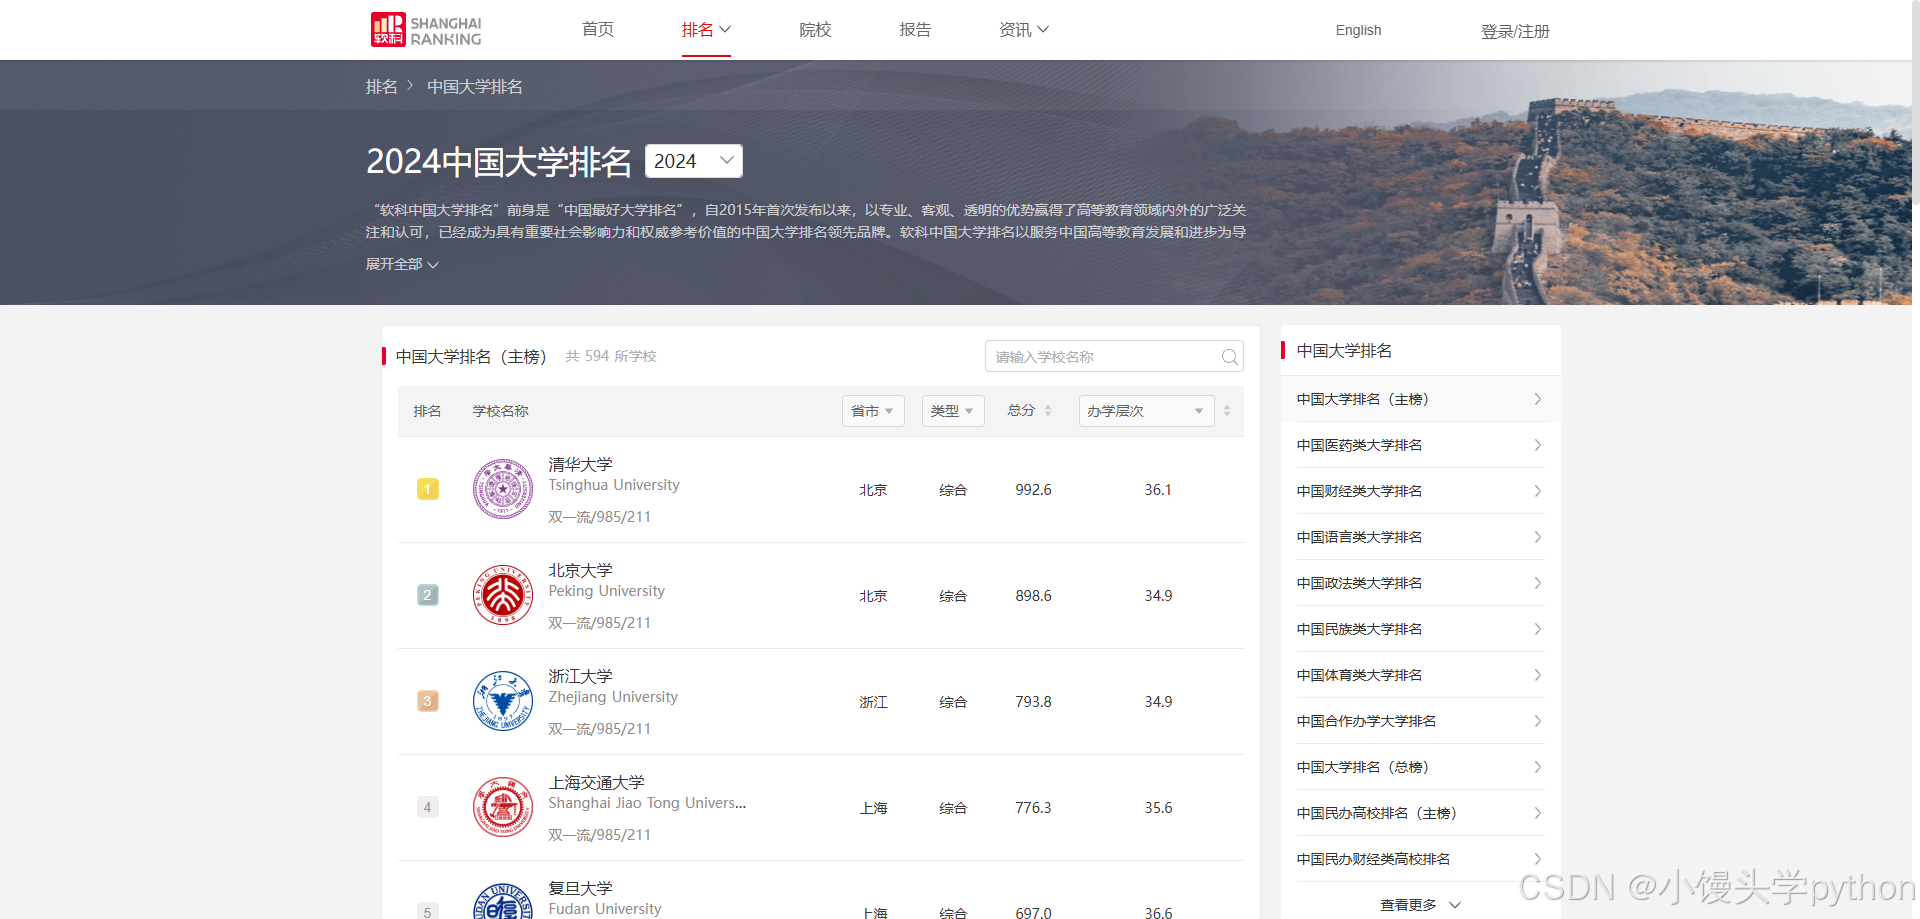Sort by 办学层次 column arrows
Viewport: 1920px width, 919px height.
1227,411
